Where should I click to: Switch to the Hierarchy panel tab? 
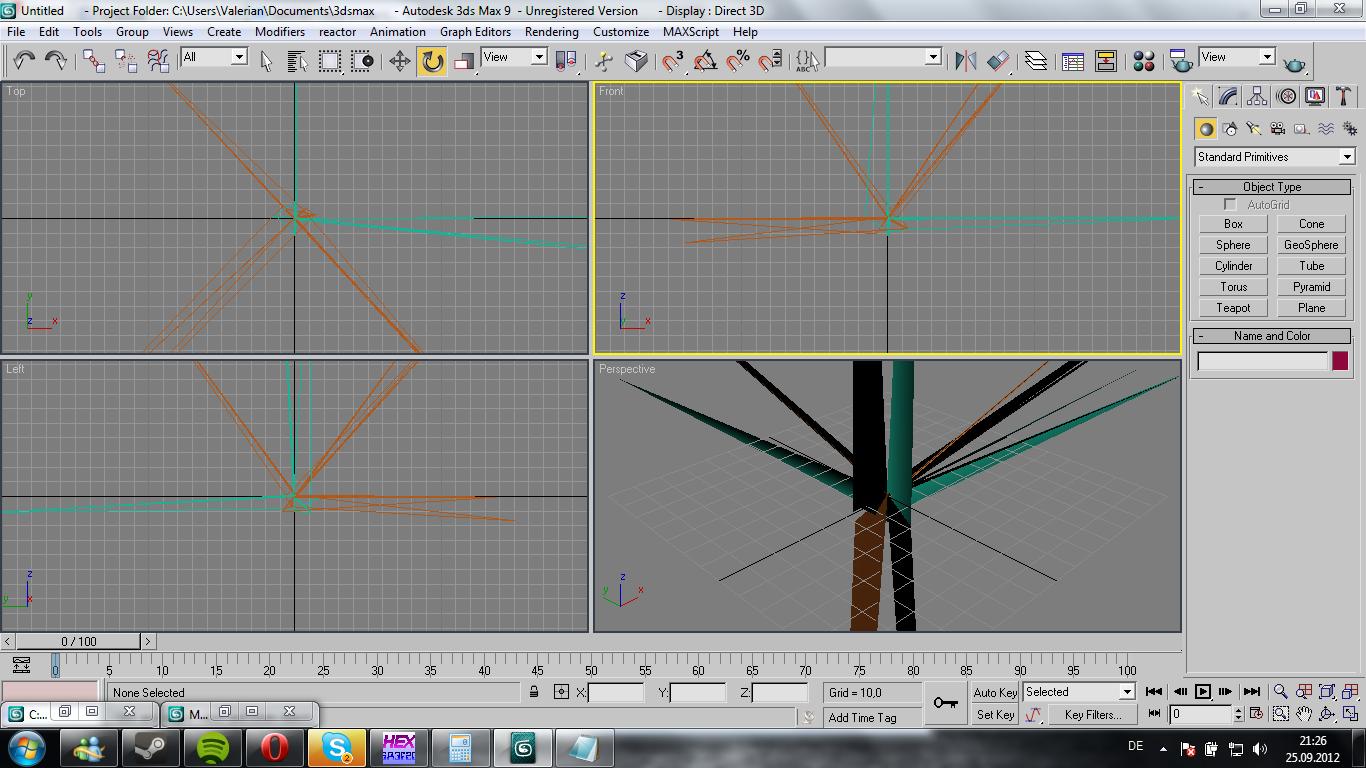point(1258,96)
